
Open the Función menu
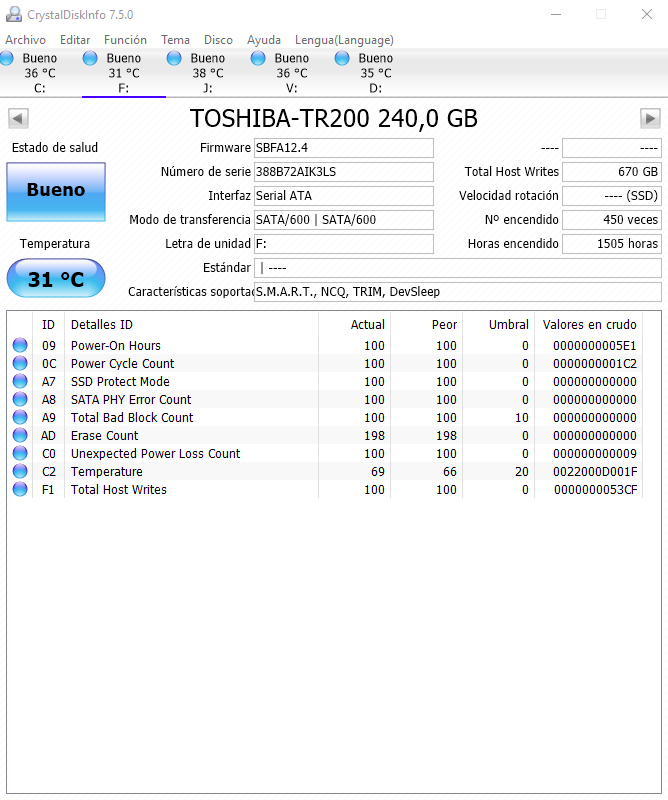pos(126,40)
